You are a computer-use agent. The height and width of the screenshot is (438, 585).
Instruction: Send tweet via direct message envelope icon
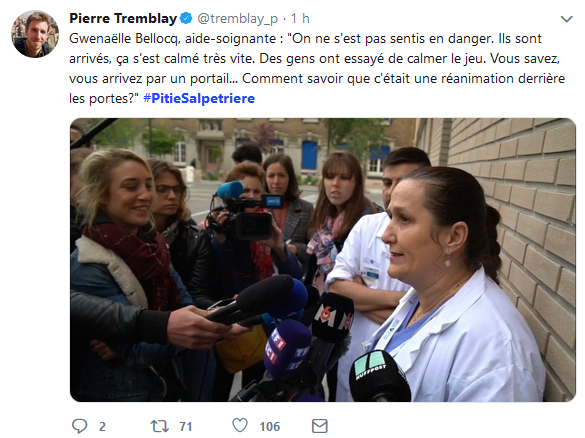pos(320,426)
